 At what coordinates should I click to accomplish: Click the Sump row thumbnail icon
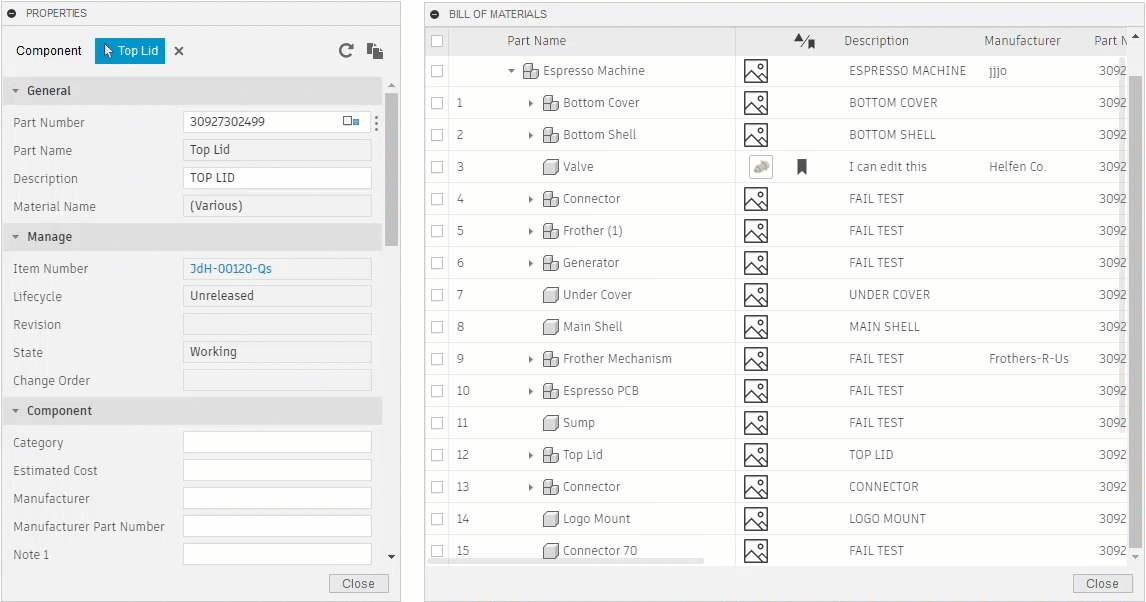[x=756, y=423]
